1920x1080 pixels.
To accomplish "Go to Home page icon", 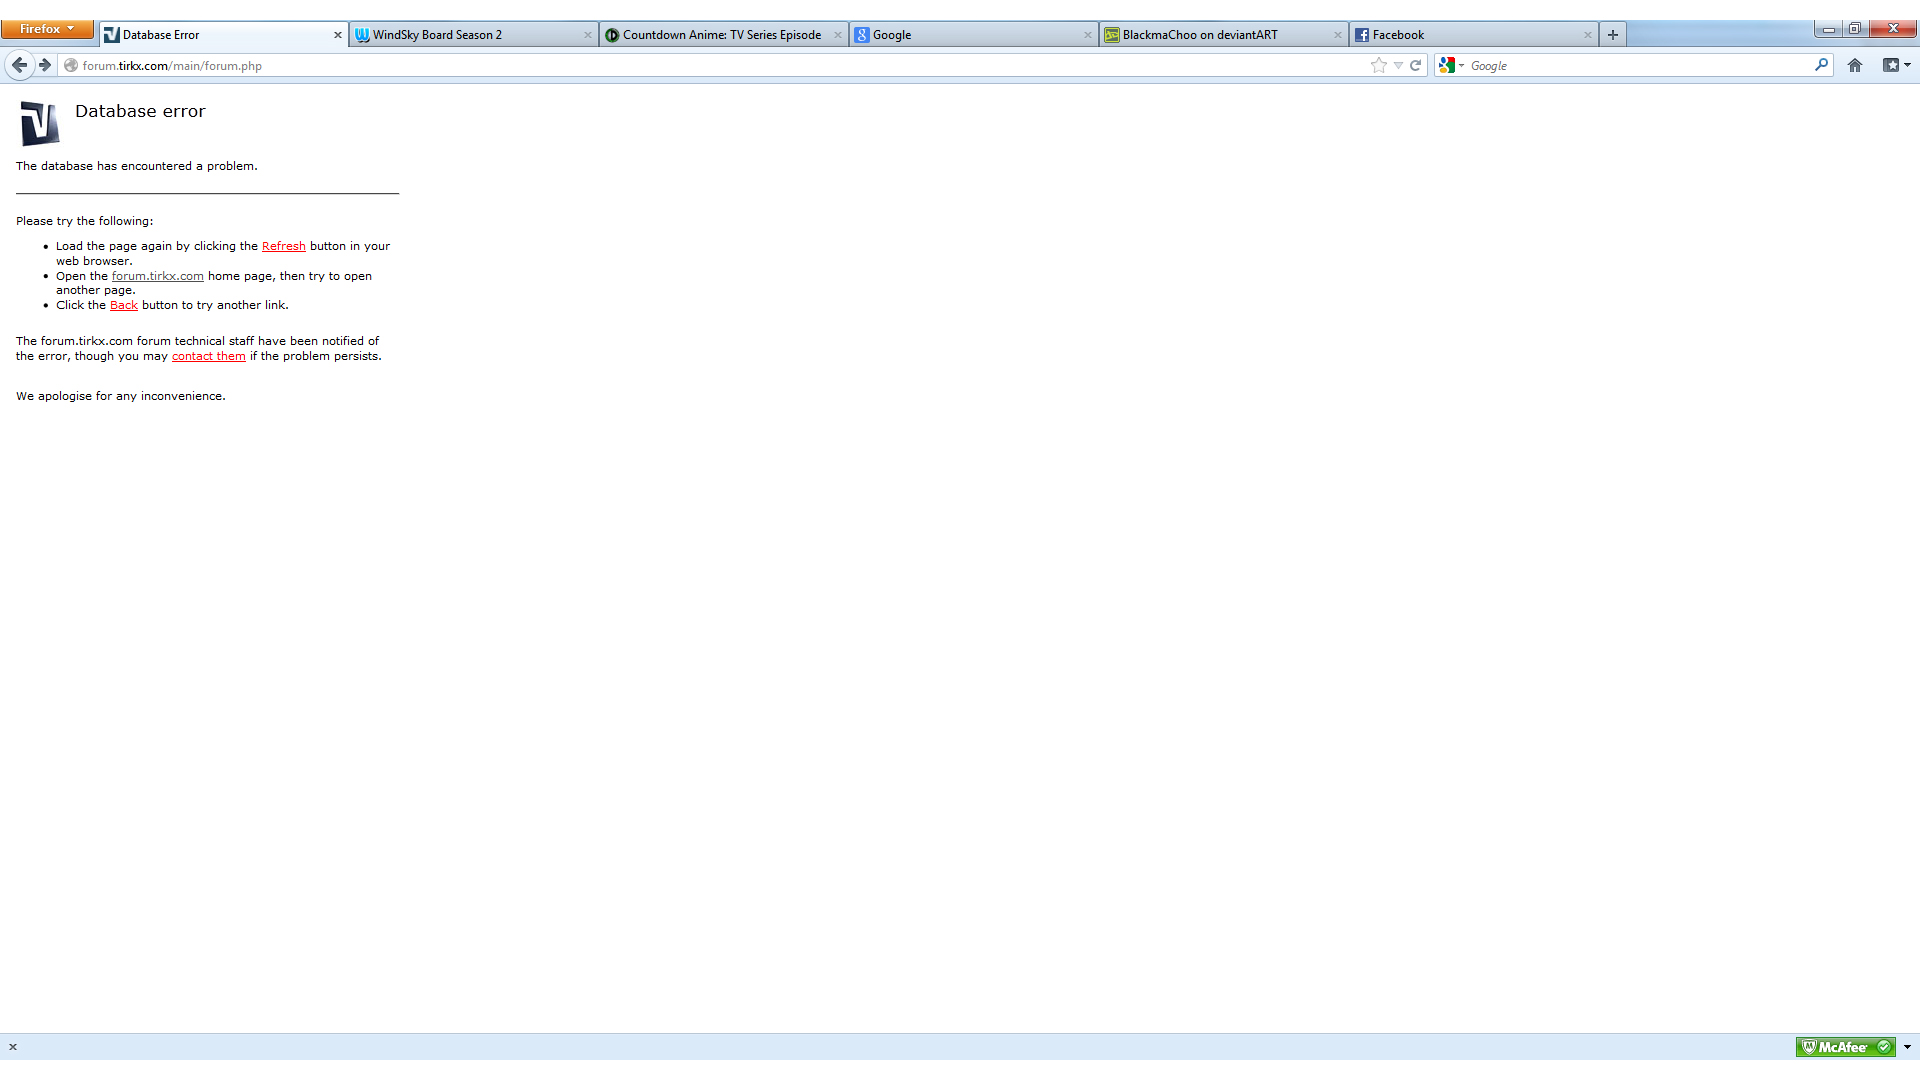I will (1855, 65).
